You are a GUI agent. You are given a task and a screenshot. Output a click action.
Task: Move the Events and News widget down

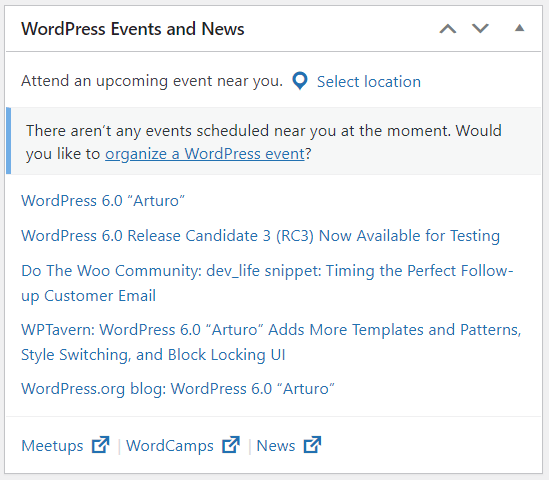(480, 28)
